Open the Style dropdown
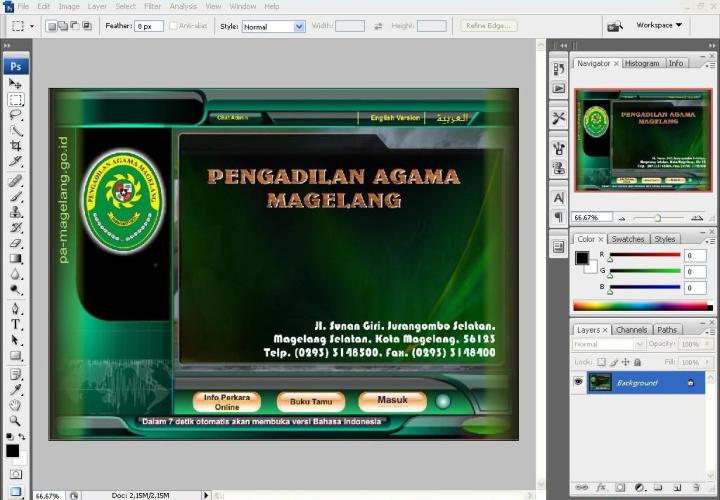Viewport: 720px width, 500px height. [274, 27]
